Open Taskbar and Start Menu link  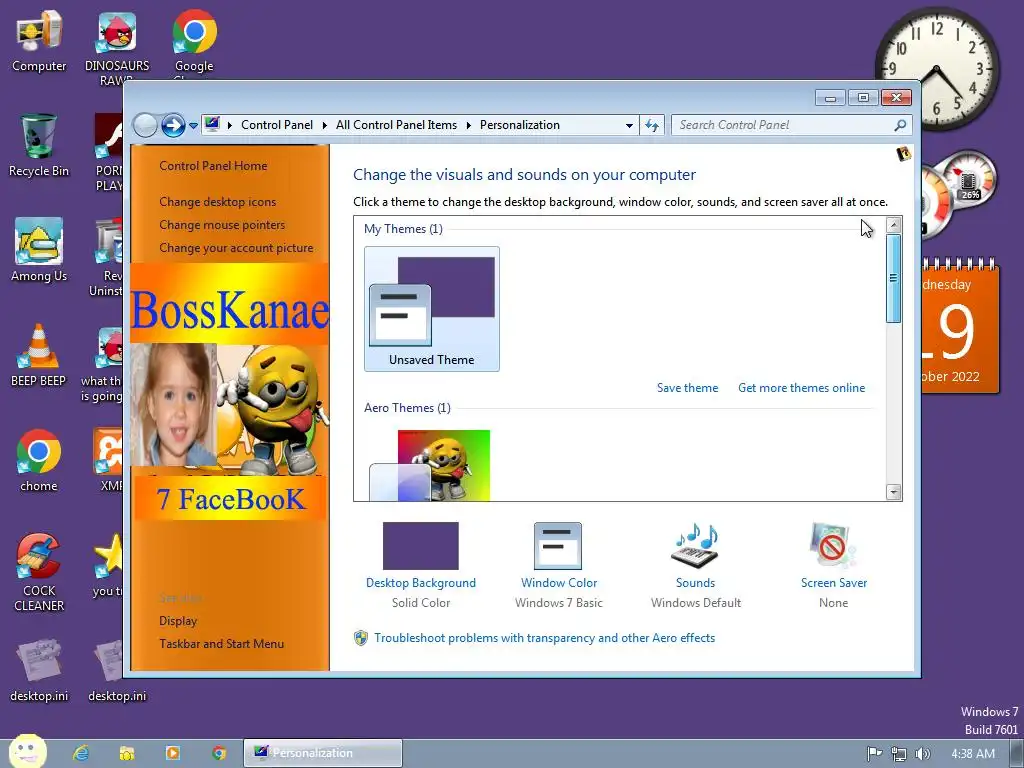click(x=221, y=644)
